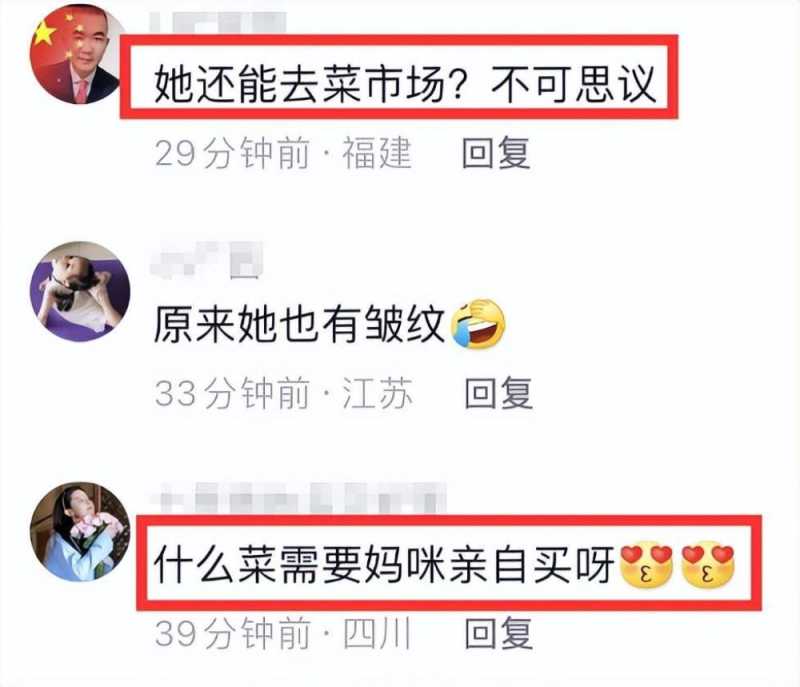Click 回复 under the 29分钟前 comment
The height and width of the screenshot is (687, 800).
(x=496, y=152)
